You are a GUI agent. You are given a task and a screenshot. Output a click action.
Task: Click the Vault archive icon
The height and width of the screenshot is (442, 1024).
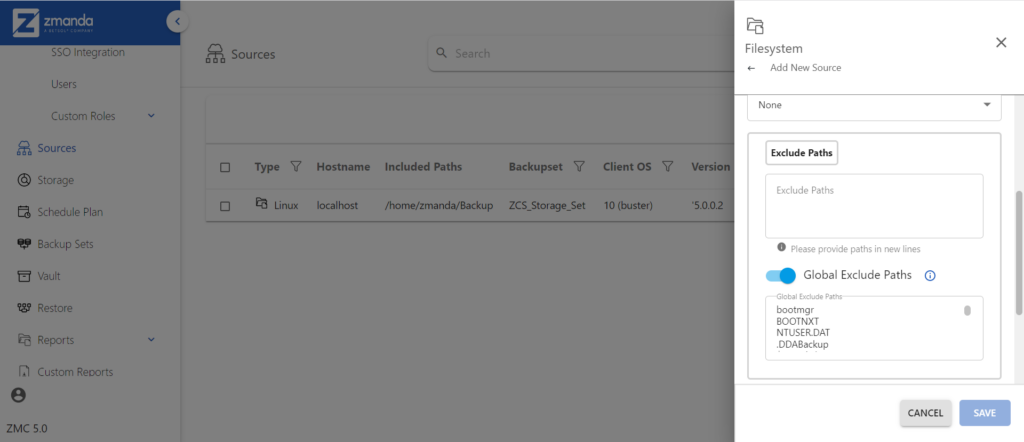click(24, 276)
